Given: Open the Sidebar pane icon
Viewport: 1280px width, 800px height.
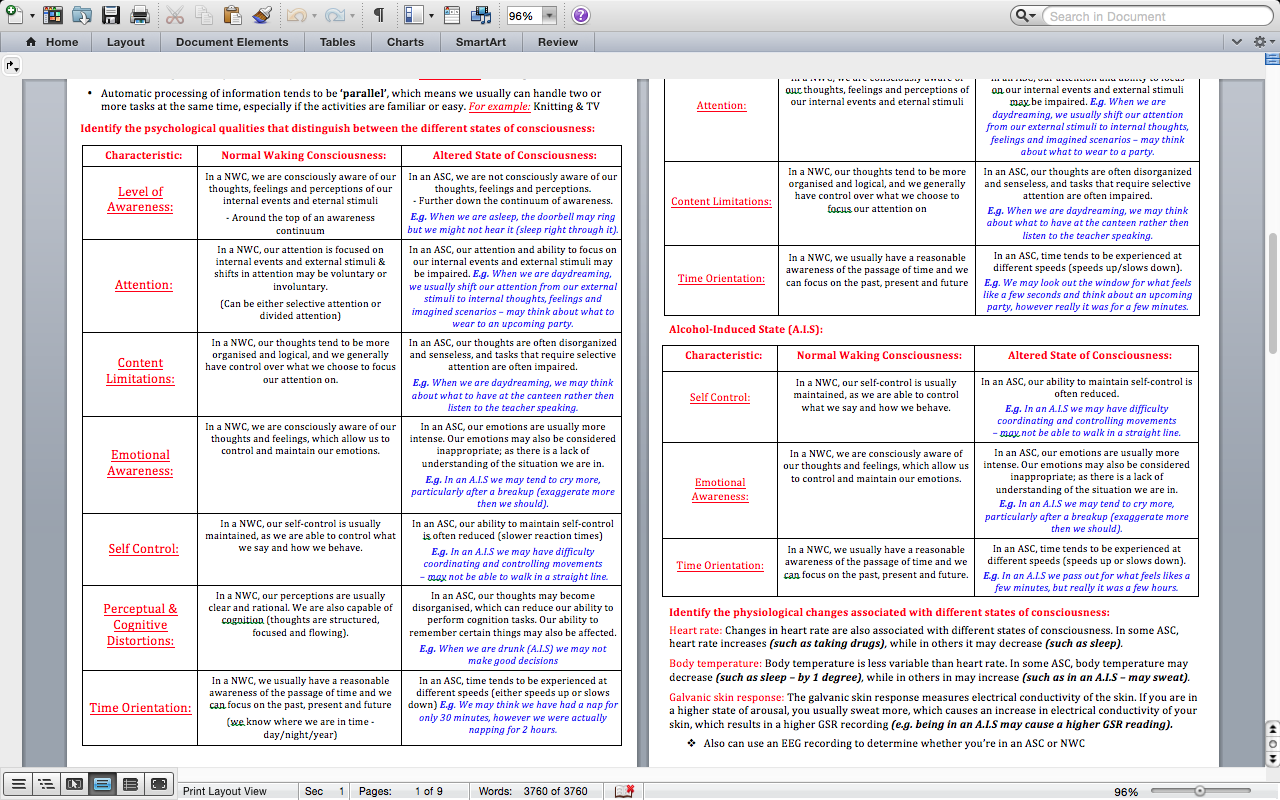Looking at the screenshot, I should 415,15.
